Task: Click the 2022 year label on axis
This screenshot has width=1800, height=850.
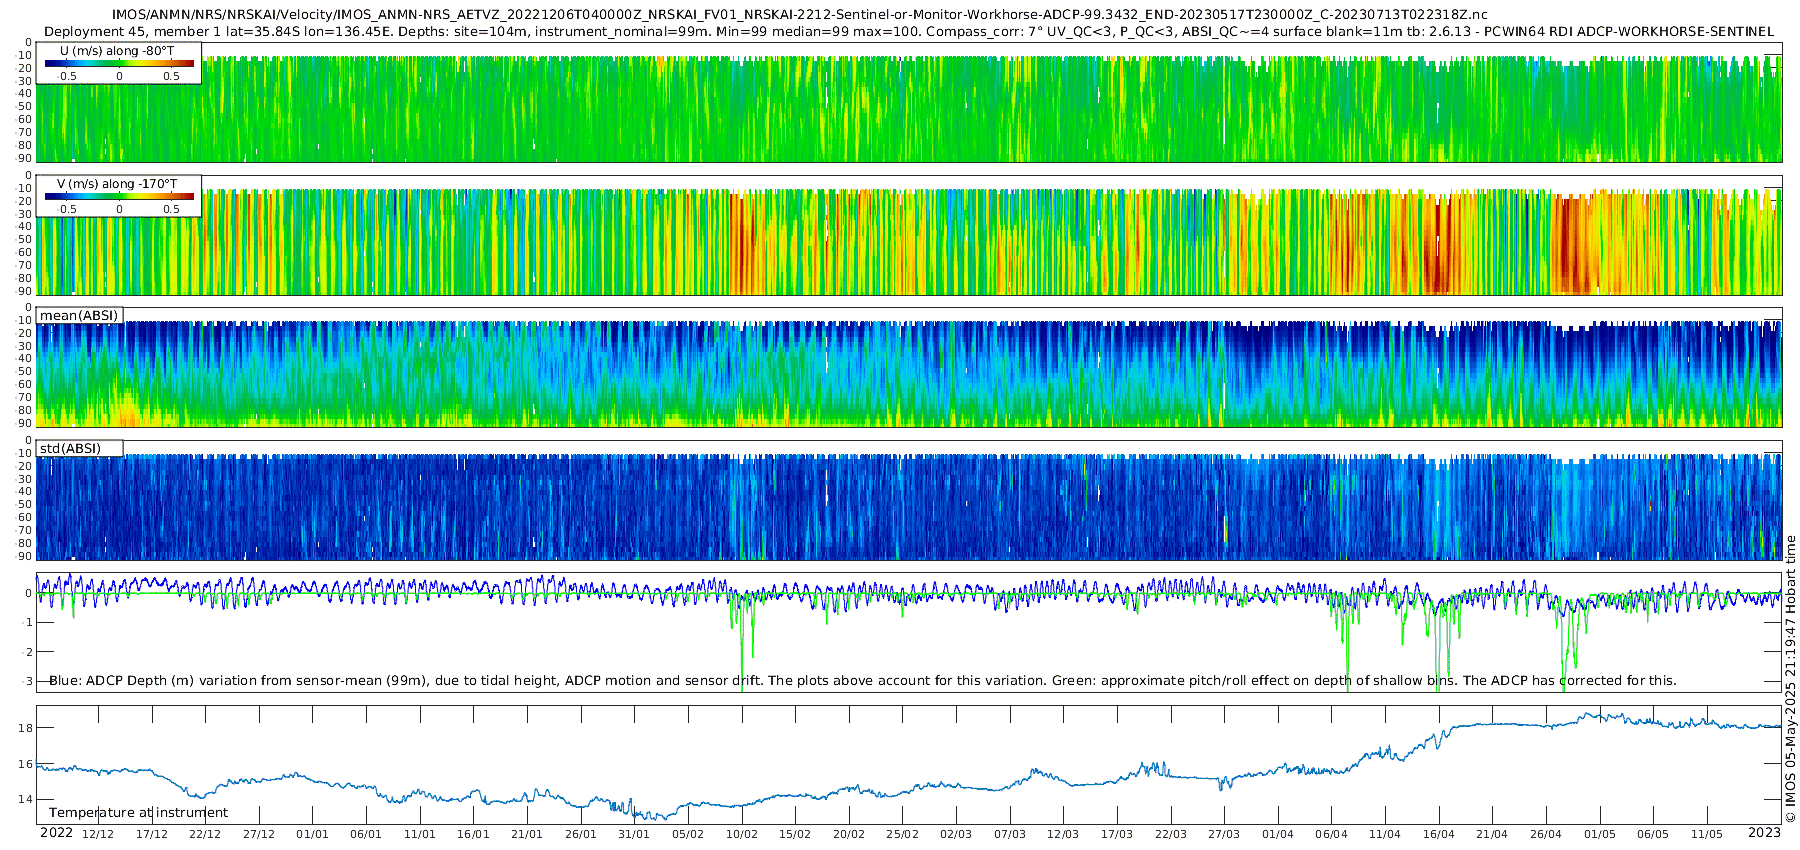Action: 56,833
